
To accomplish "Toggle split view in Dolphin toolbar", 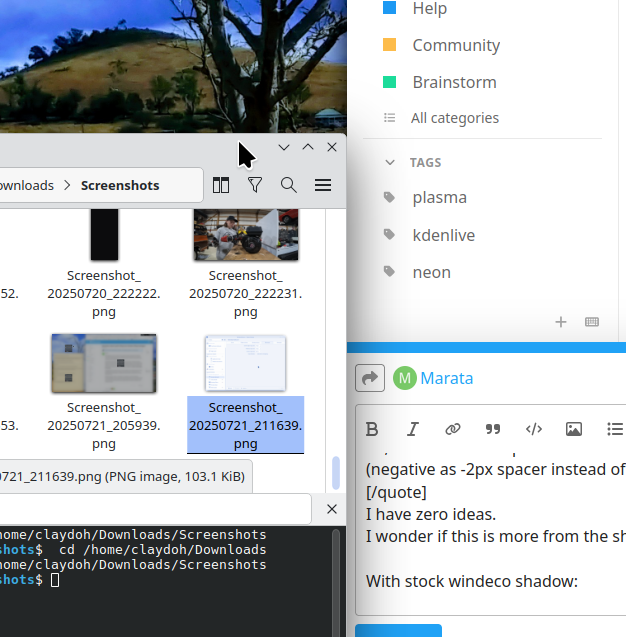I will tap(221, 185).
